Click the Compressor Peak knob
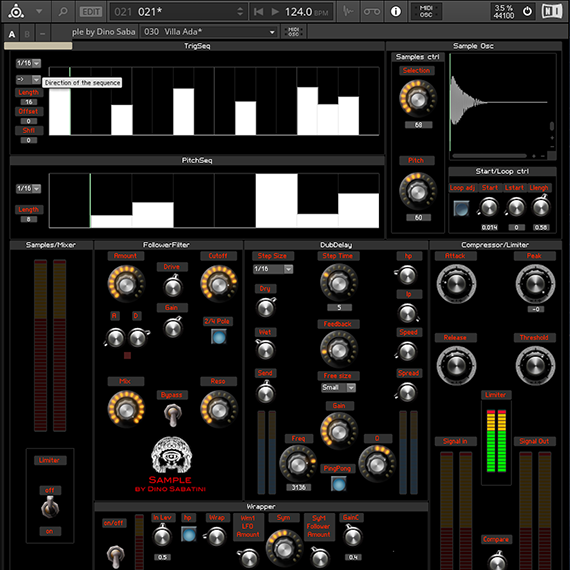570x570 pixels. 535,283
